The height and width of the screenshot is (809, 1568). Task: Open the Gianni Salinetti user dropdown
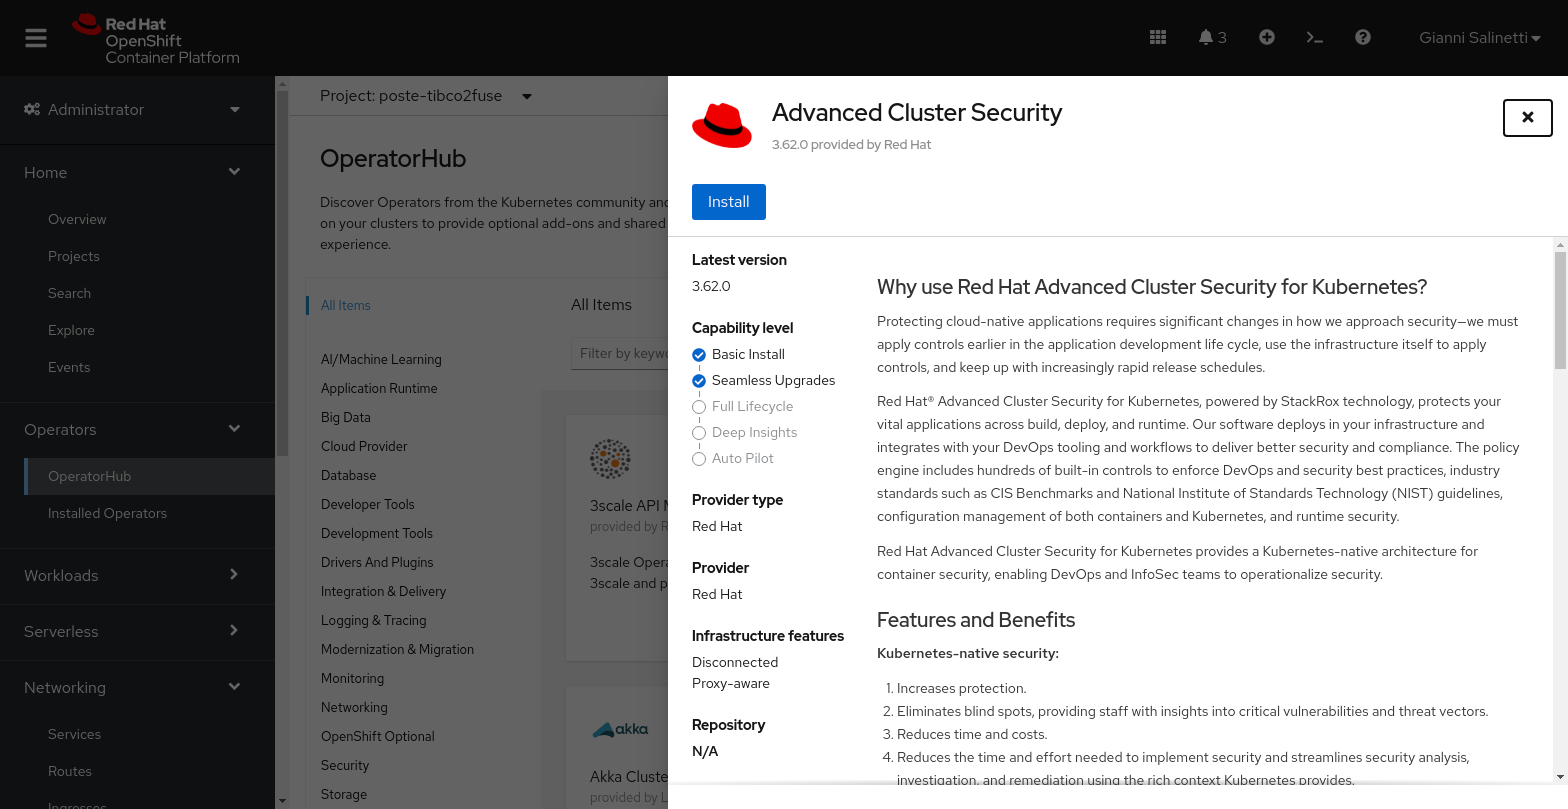(x=1480, y=37)
